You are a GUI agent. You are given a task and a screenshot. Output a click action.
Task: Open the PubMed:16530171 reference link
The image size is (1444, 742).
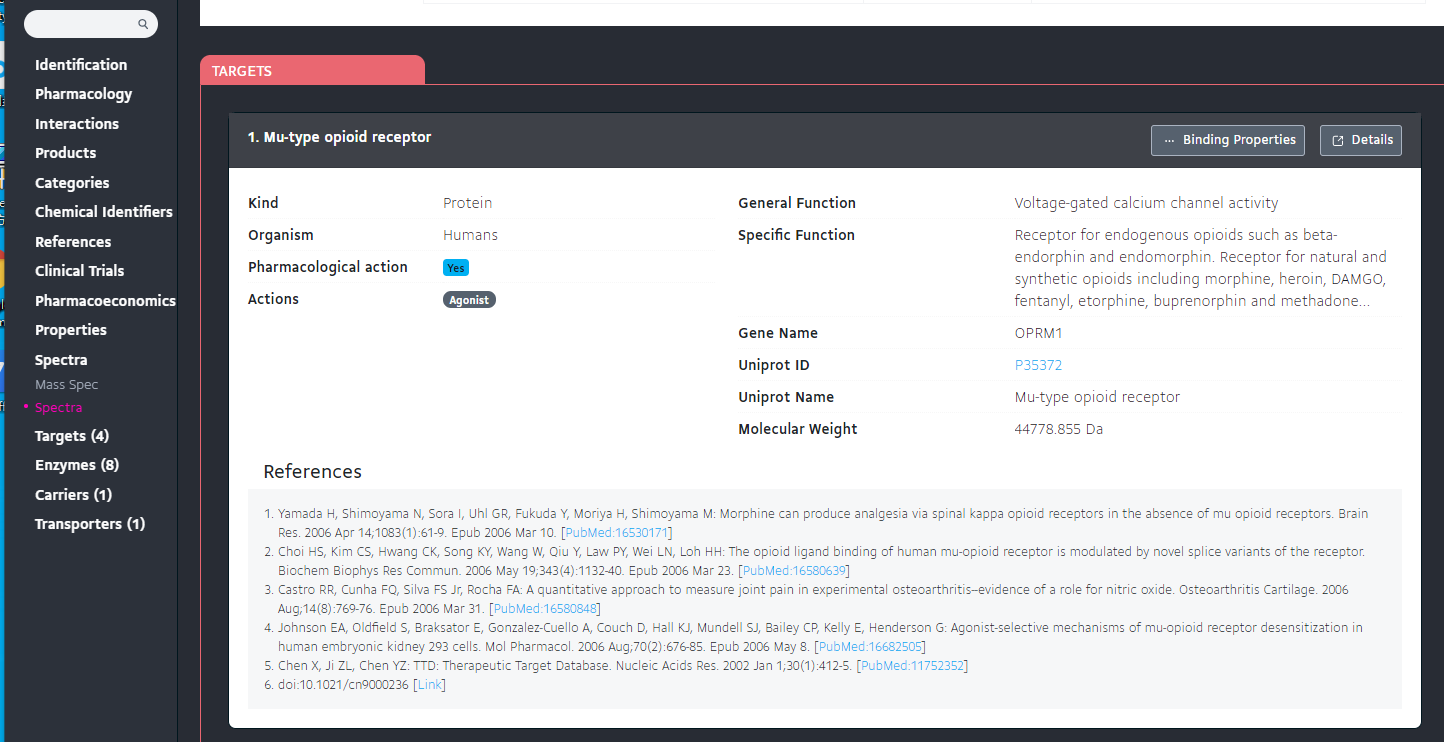616,533
